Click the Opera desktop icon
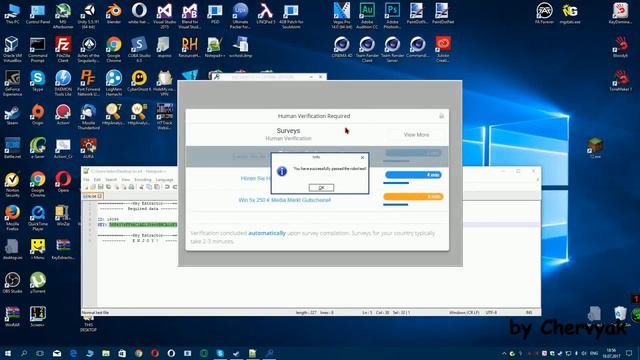The height and width of the screenshot is (360, 640). (63, 182)
